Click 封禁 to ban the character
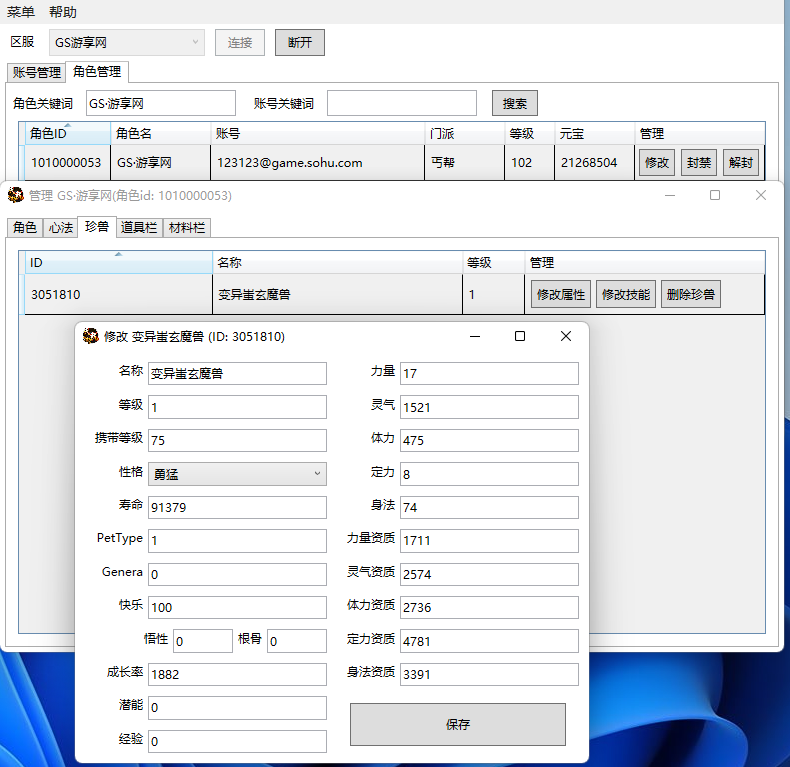The width and height of the screenshot is (790, 767). 698,163
